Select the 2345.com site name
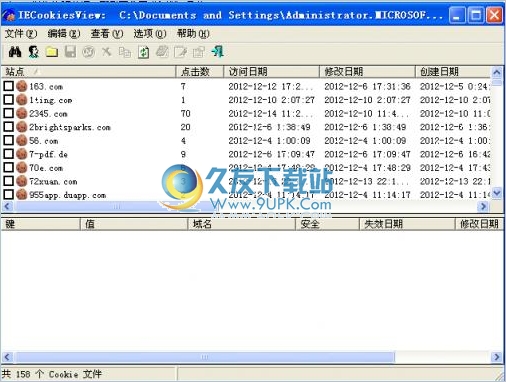 coord(48,114)
